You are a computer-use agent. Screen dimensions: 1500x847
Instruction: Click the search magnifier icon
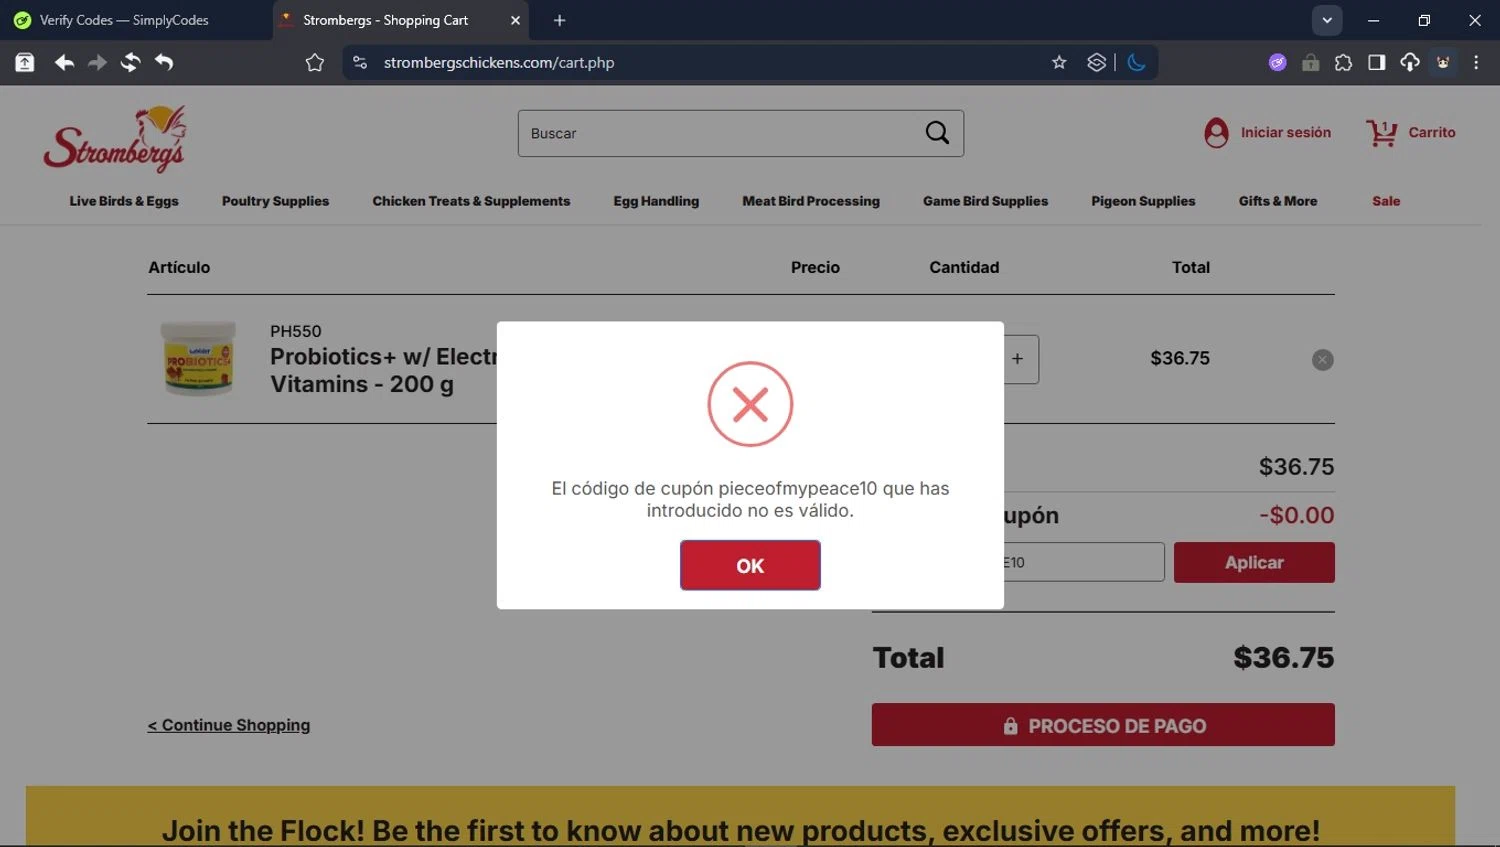click(937, 133)
